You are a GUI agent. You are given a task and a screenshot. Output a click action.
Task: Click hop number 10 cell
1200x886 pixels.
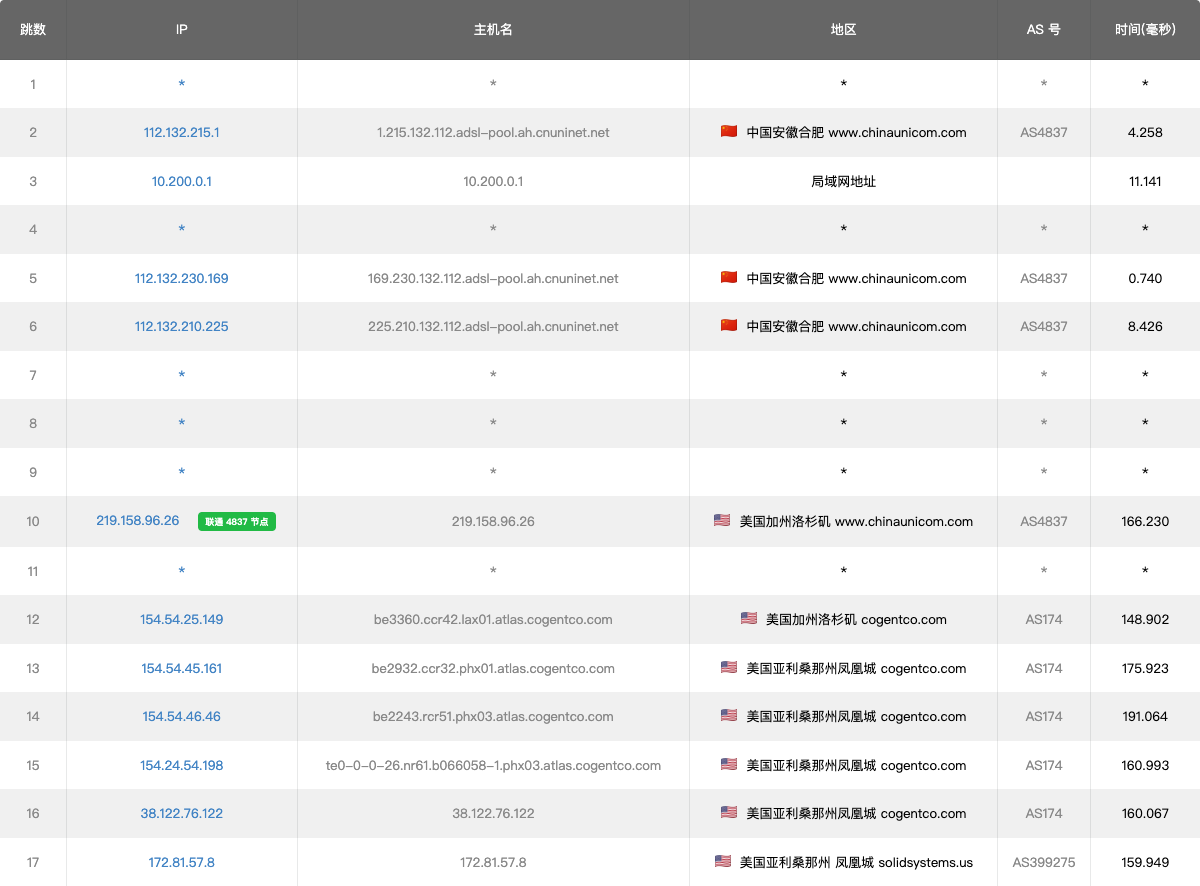(33, 521)
